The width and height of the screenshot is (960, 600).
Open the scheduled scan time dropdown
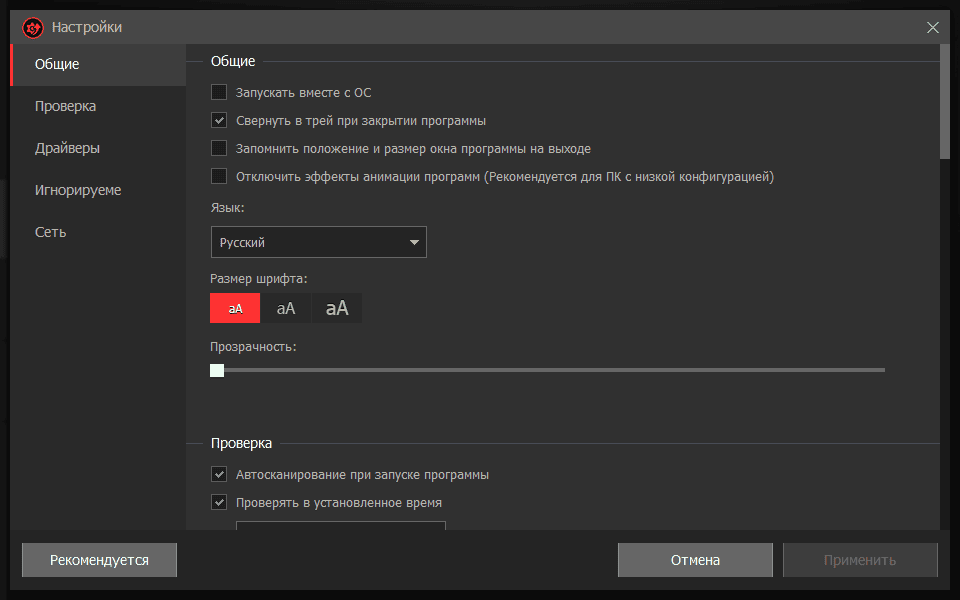[x=340, y=525]
